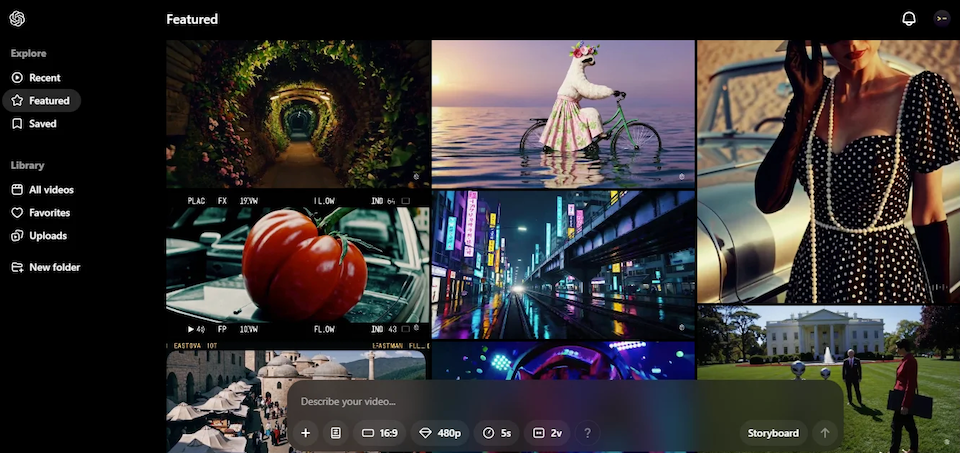The width and height of the screenshot is (960, 453).
Task: Go to All videos library
Action: 43,190
